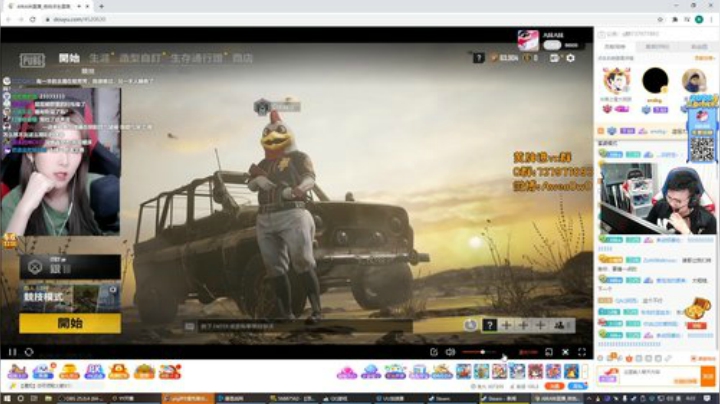Image resolution: width=720 pixels, height=404 pixels.
Task: Open the 生存通行證 survivor pass tab
Action: [x=197, y=58]
